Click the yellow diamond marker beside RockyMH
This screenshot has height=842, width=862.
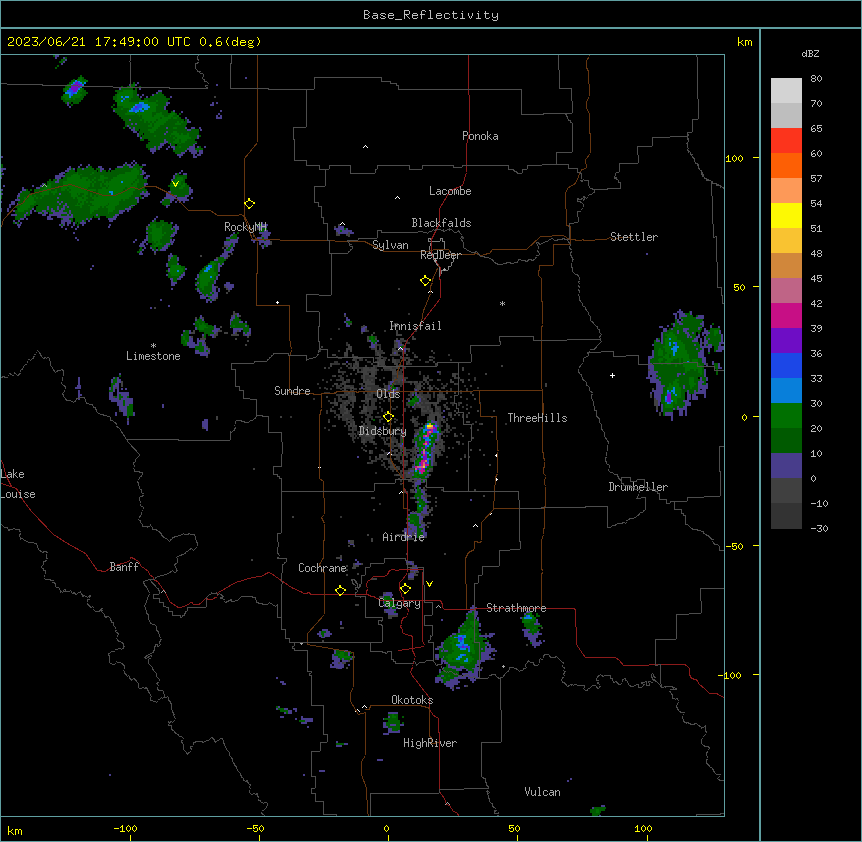click(x=249, y=203)
